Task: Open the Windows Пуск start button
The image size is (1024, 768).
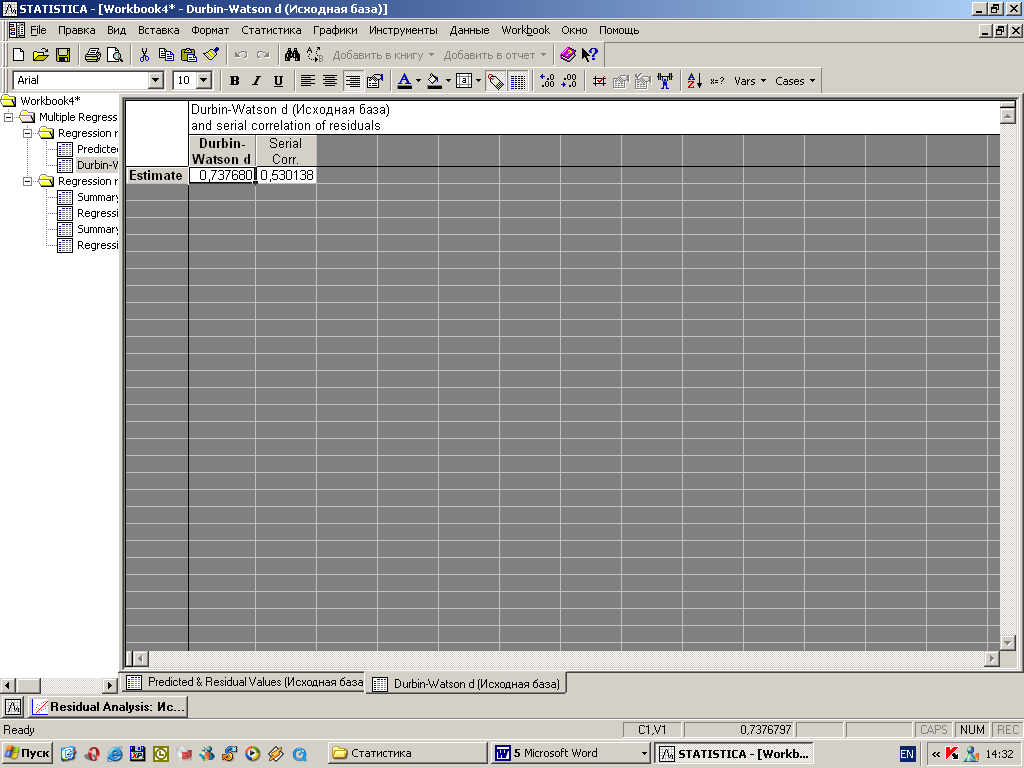Action: pyautogui.click(x=27, y=753)
